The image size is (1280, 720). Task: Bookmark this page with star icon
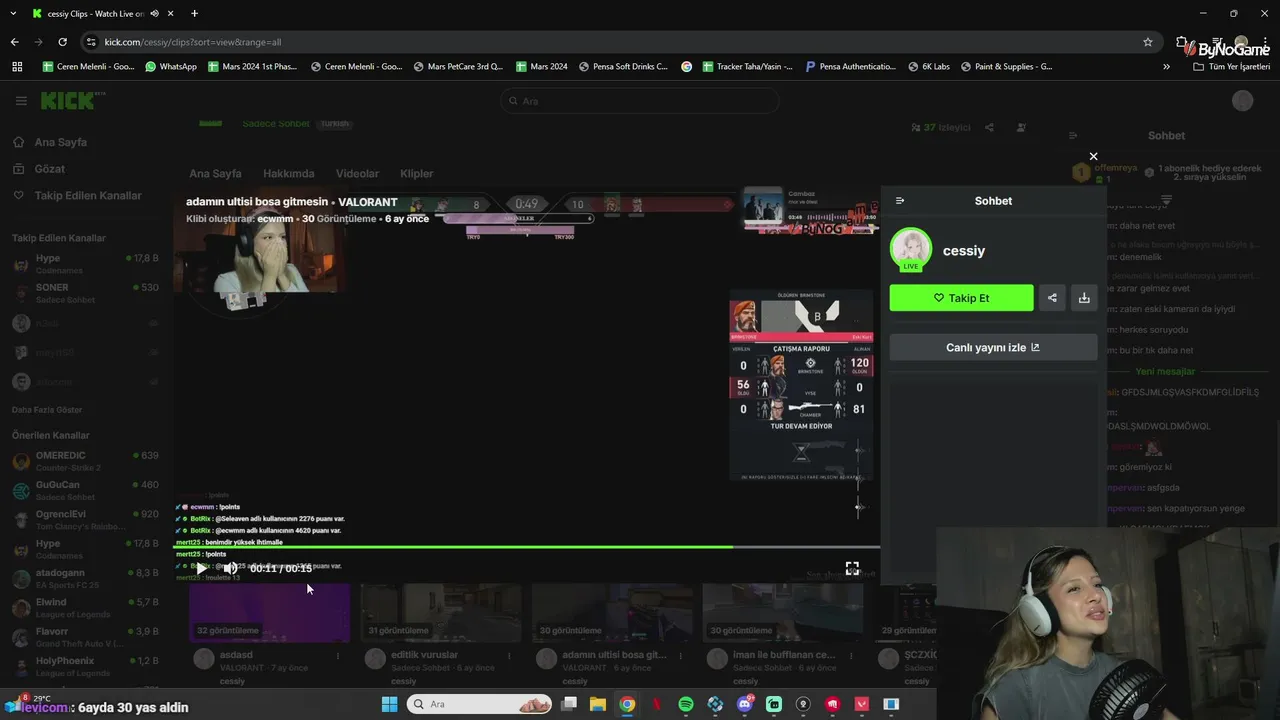pyautogui.click(x=1148, y=42)
